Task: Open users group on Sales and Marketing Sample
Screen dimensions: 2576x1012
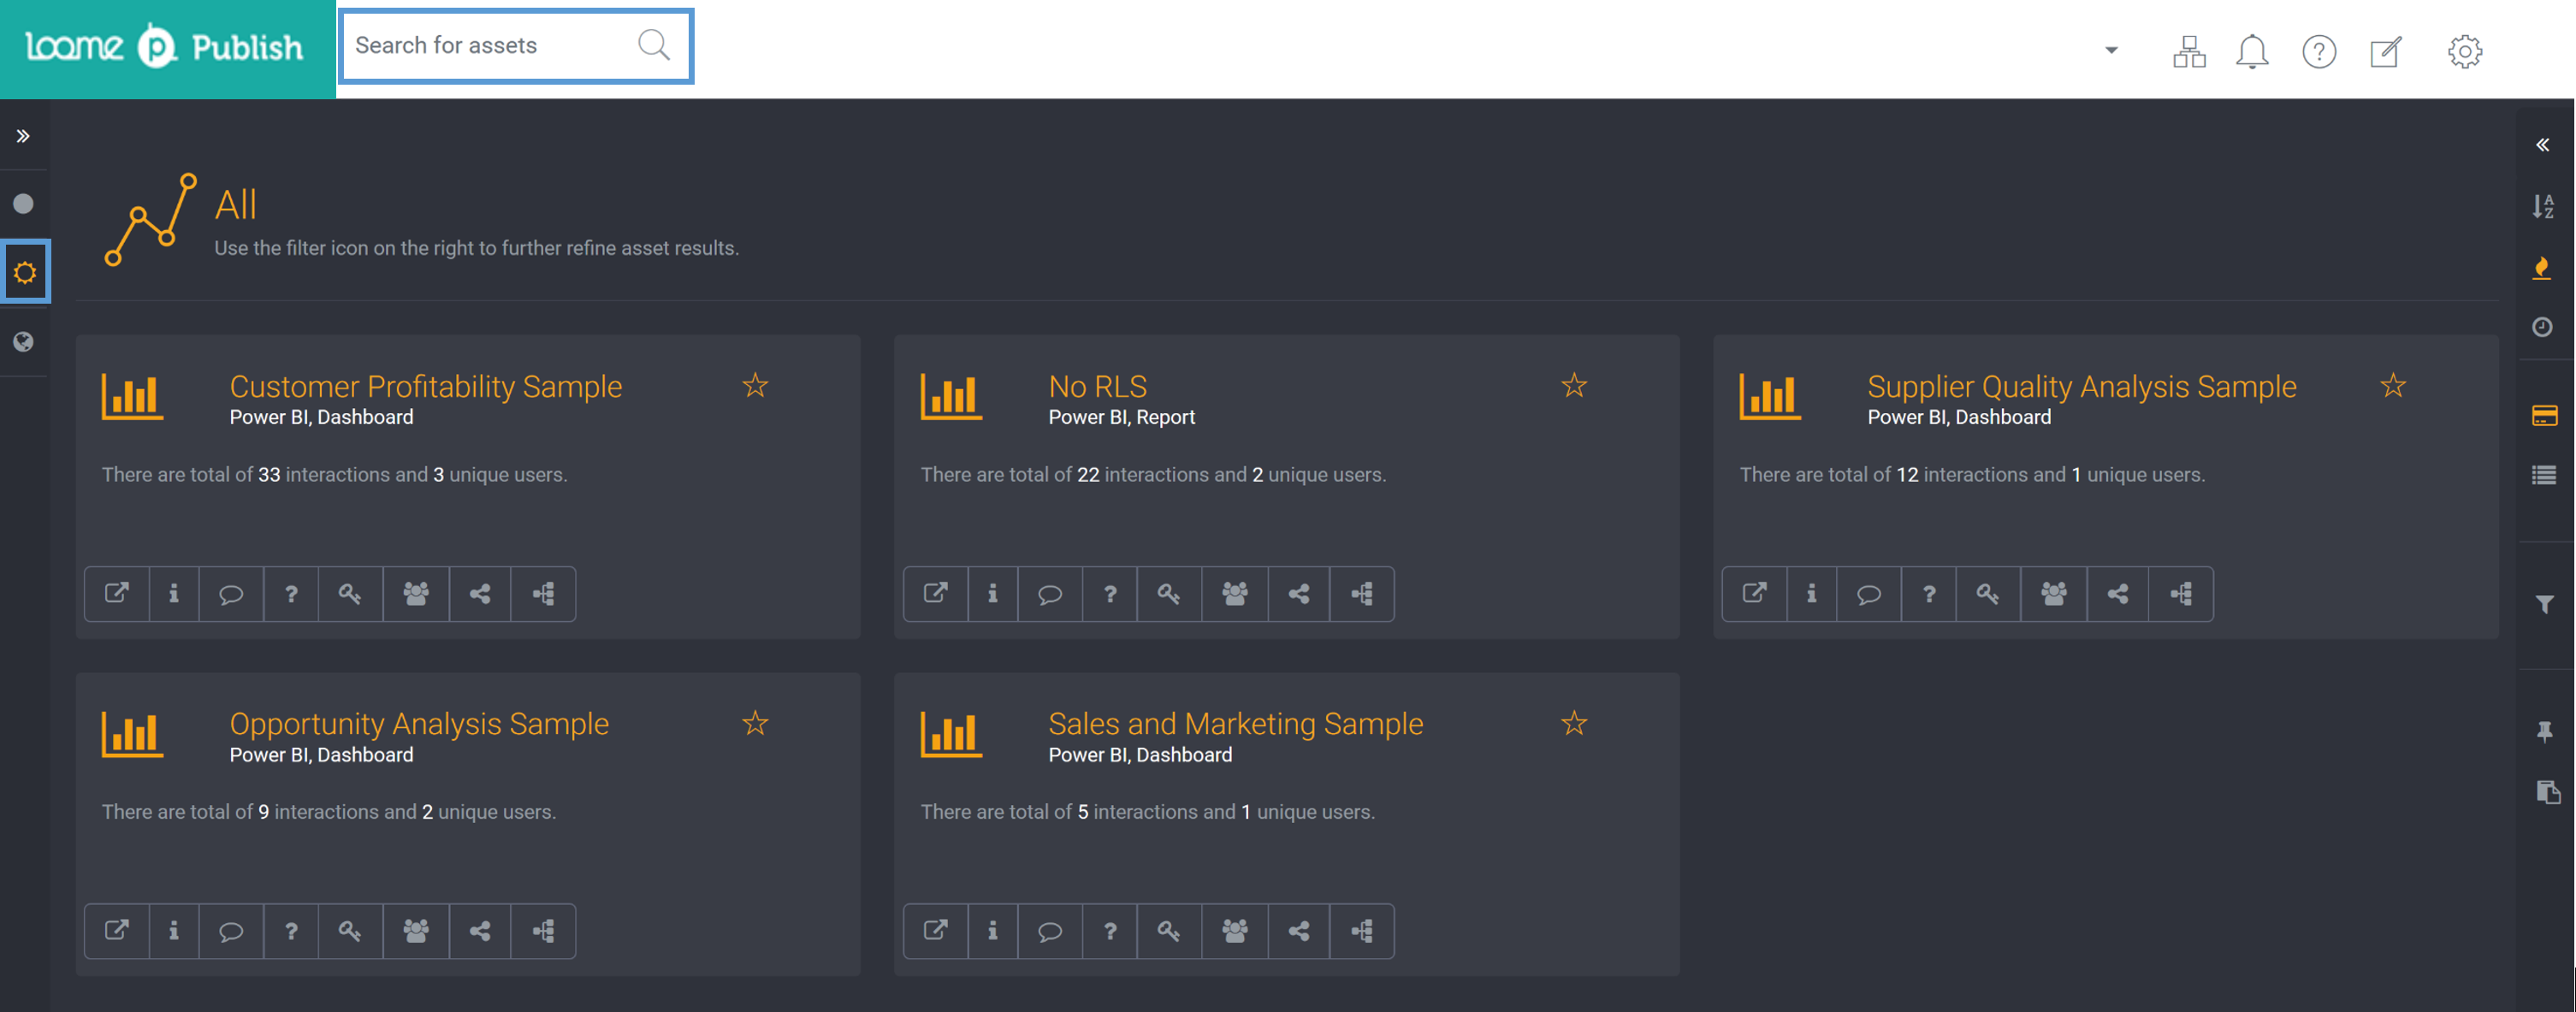Action: [x=1234, y=931]
